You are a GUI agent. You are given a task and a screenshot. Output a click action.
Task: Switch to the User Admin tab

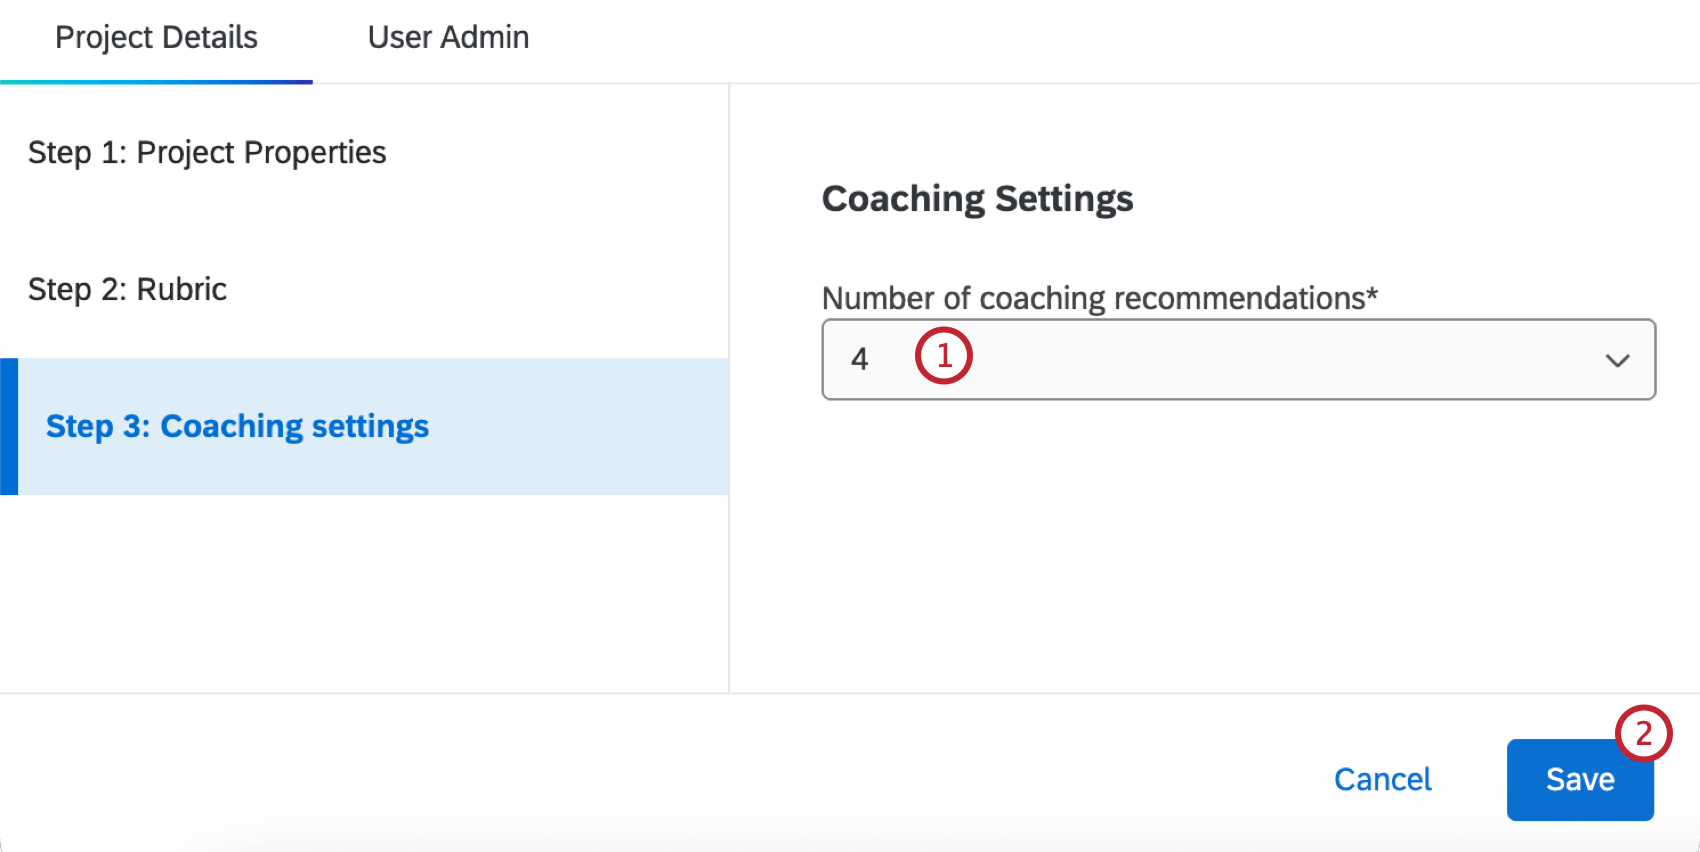(x=448, y=37)
